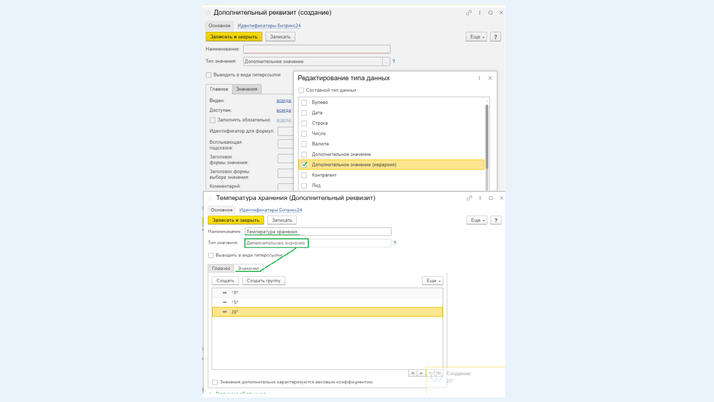The width and height of the screenshot is (714, 402).
Task: Select the 15° value row
Action: 327,302
